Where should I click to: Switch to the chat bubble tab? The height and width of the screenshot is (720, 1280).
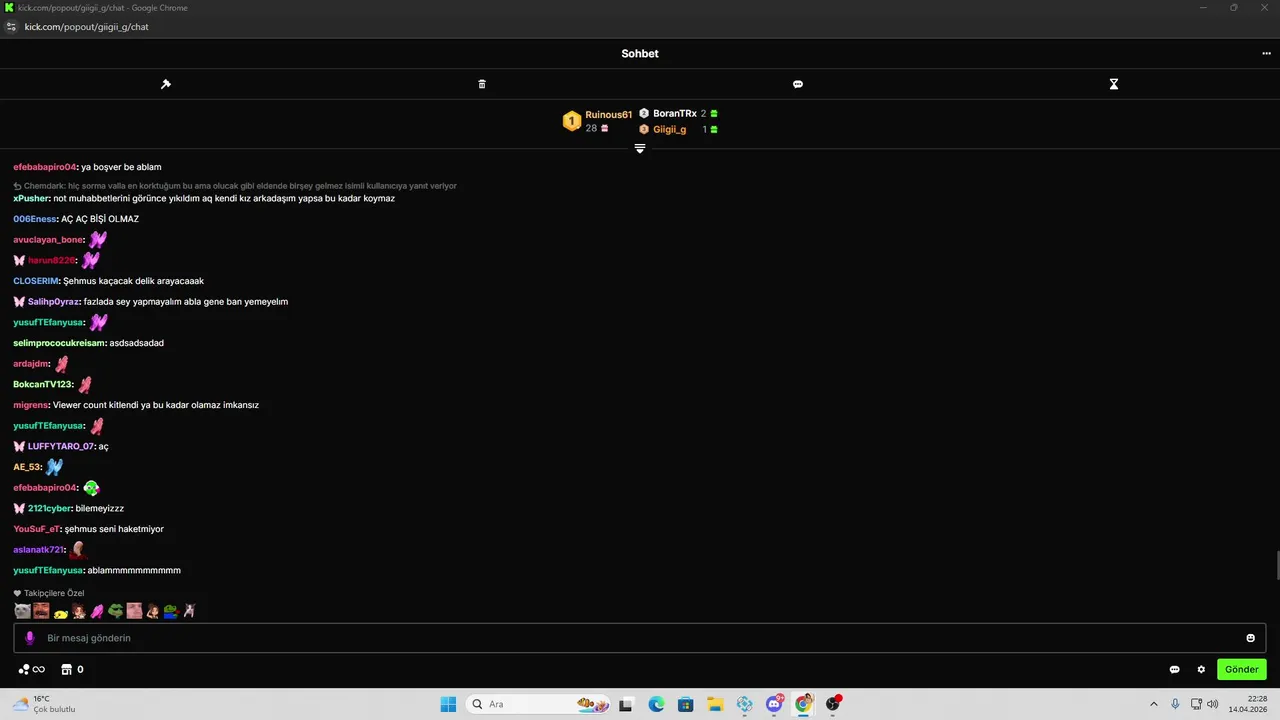798,84
